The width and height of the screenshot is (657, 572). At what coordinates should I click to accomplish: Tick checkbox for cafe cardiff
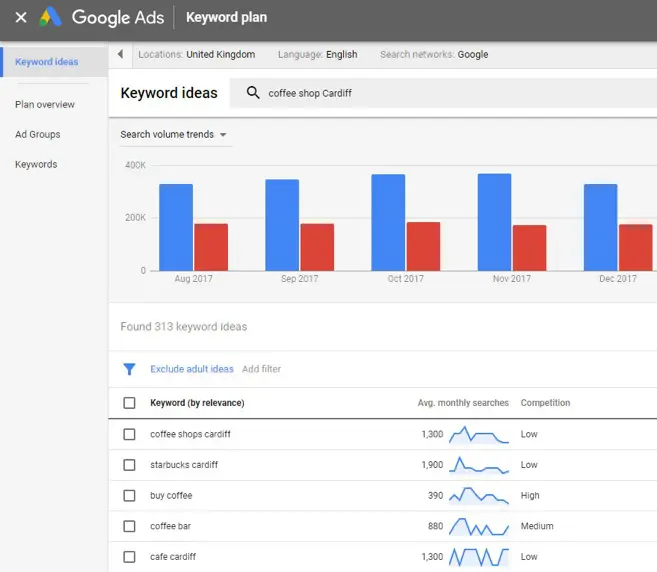click(x=129, y=556)
